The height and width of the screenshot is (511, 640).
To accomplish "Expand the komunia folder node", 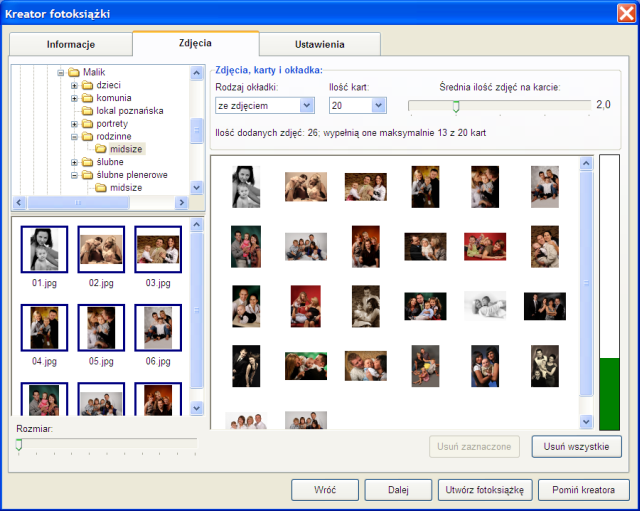I will pyautogui.click(x=74, y=98).
